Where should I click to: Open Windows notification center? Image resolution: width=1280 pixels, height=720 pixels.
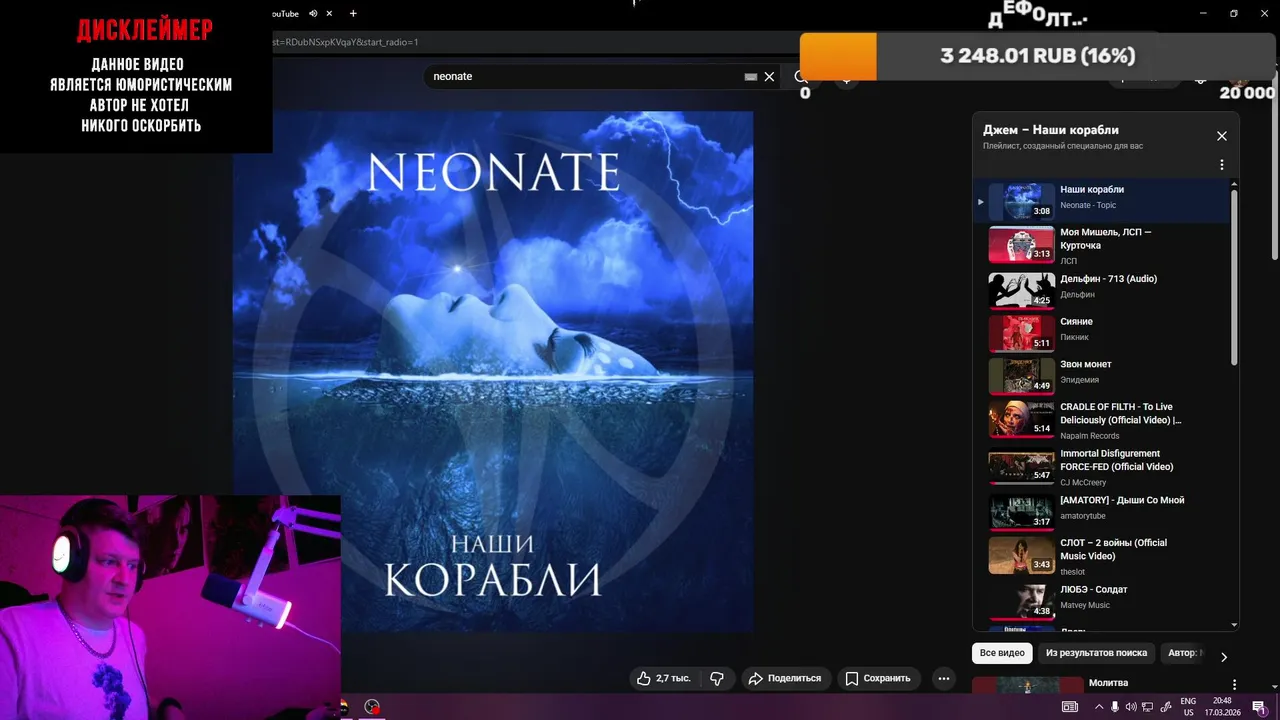pyautogui.click(x=1259, y=707)
